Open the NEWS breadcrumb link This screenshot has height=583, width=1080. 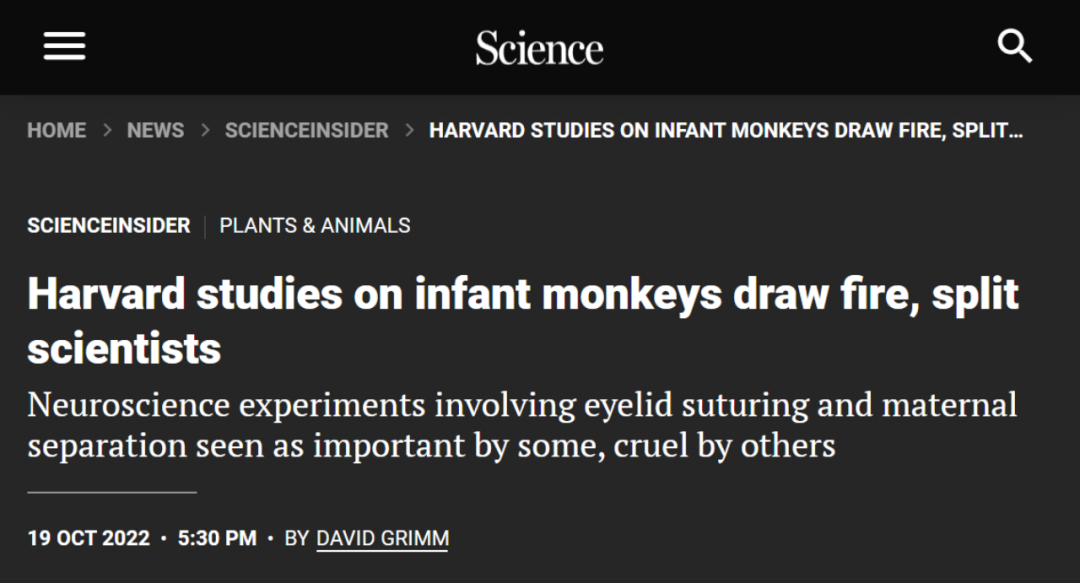156,130
